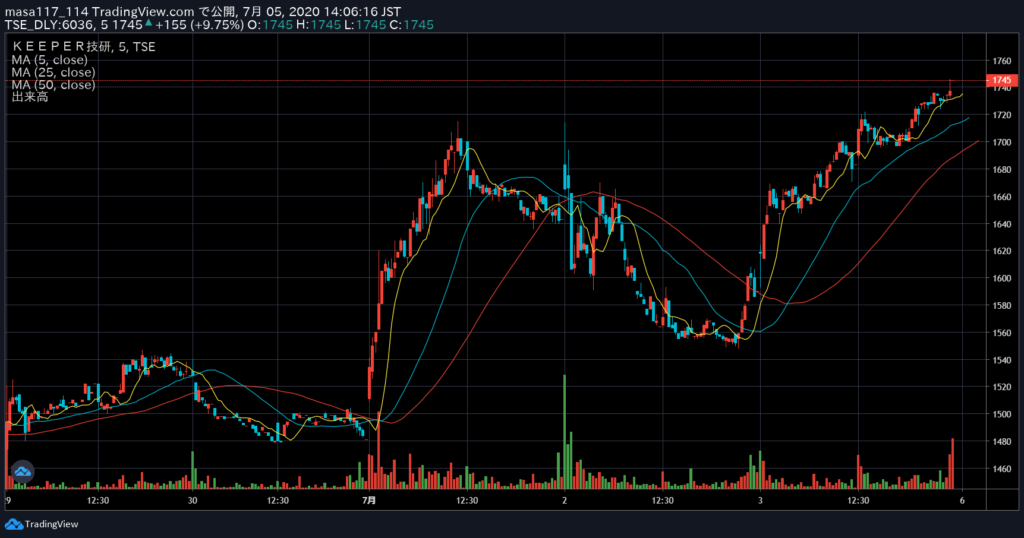Click the 1620 price axis label
The width and height of the screenshot is (1024, 538).
[x=1002, y=251]
